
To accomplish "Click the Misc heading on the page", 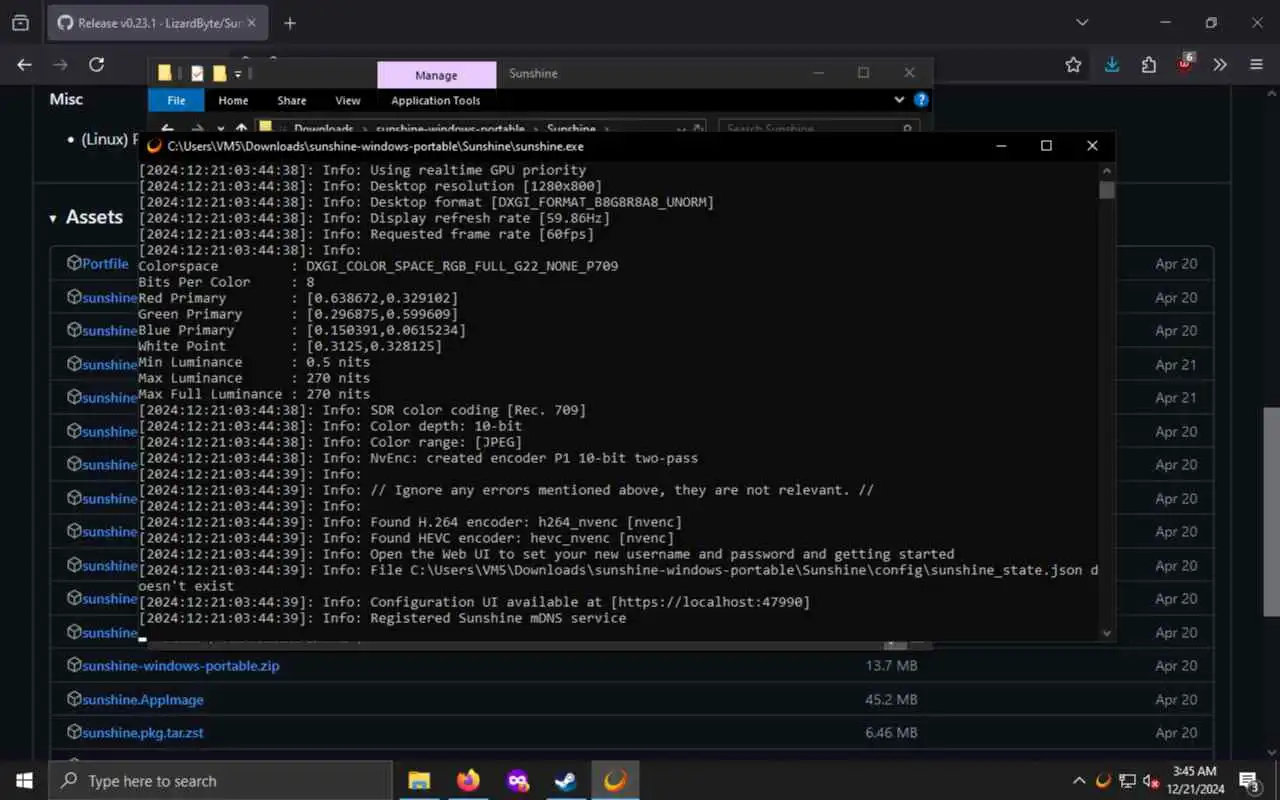I will [x=67, y=99].
